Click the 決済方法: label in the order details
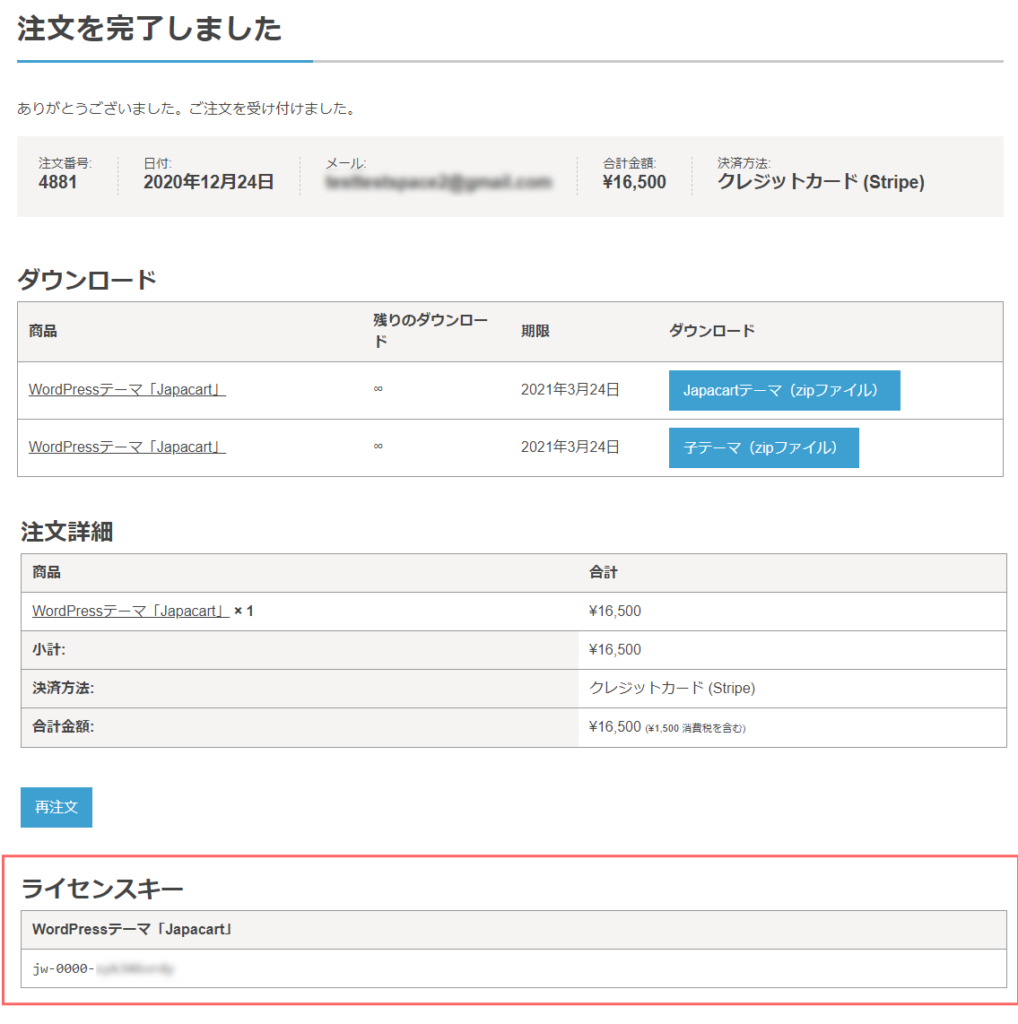This screenshot has height=1024, width=1018. [x=63, y=688]
